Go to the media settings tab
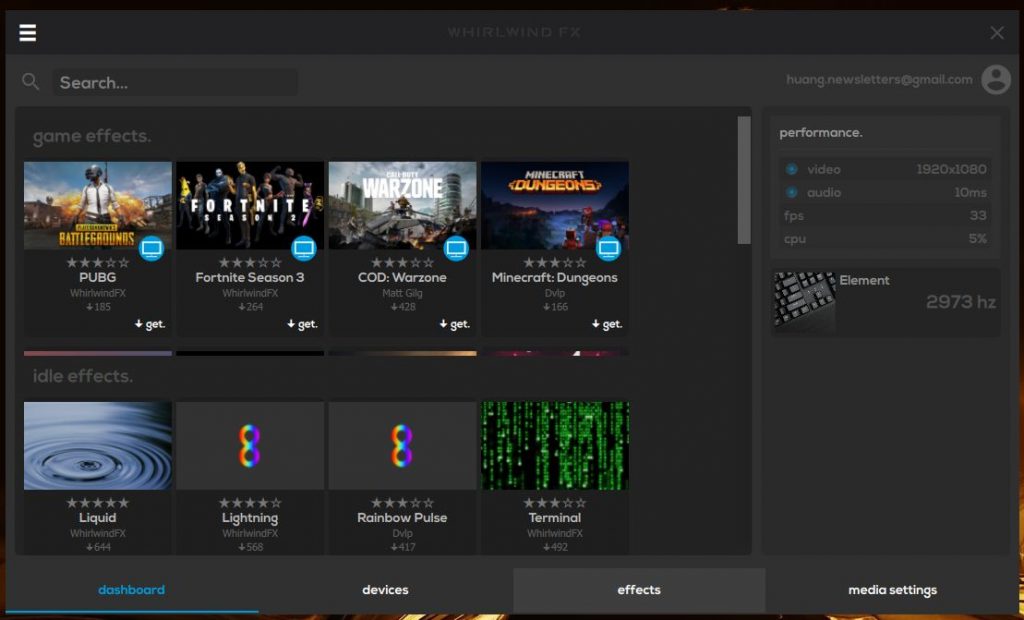Image resolution: width=1024 pixels, height=620 pixels. pyautogui.click(x=892, y=590)
